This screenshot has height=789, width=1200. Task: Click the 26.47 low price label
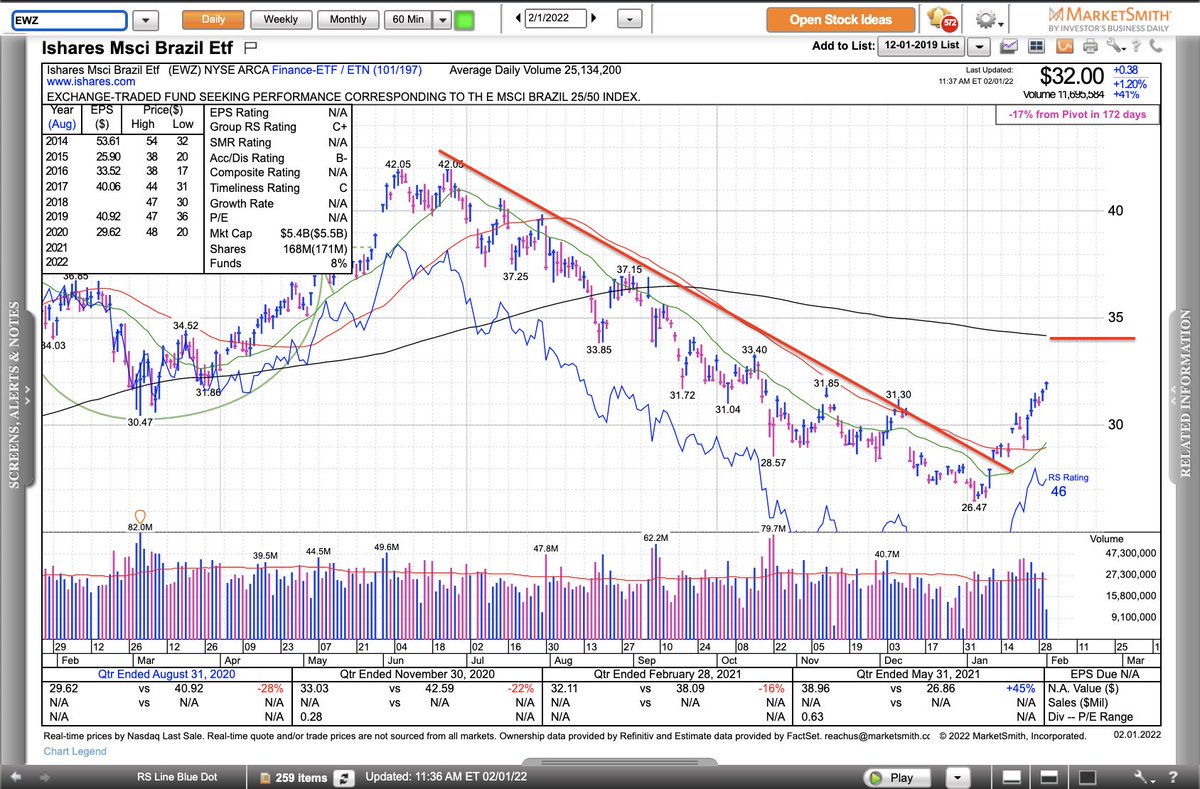click(x=974, y=508)
